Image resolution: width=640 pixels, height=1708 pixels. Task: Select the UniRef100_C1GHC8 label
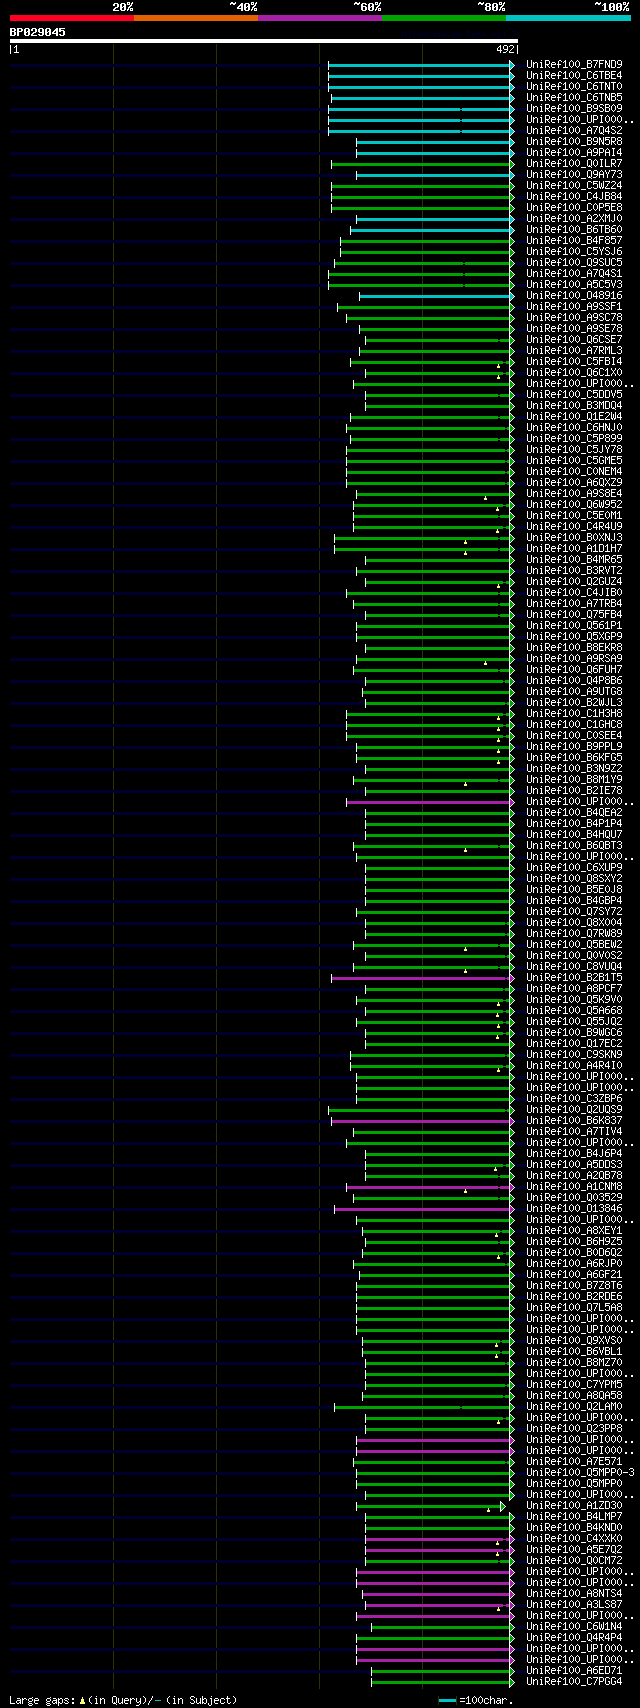point(574,724)
